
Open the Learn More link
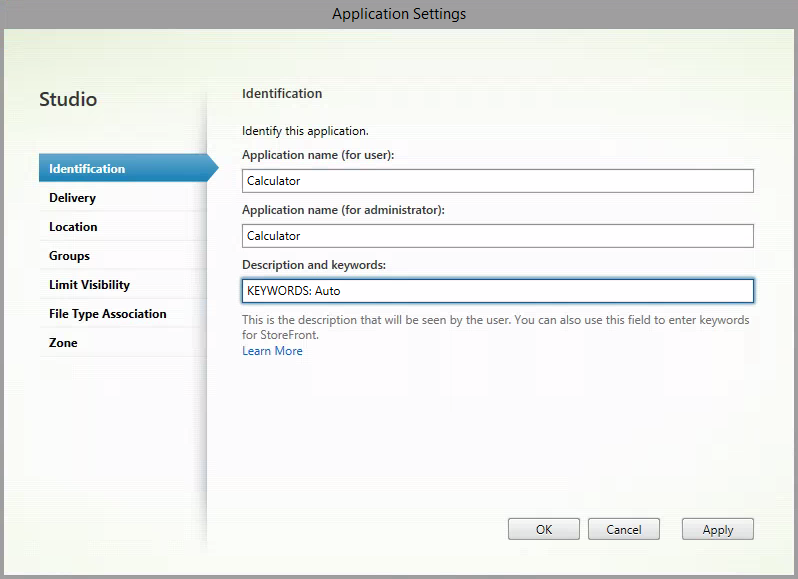coord(272,351)
